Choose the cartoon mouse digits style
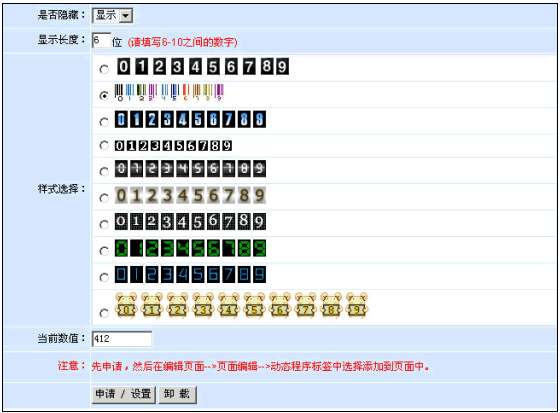560x413 pixels. tap(104, 313)
